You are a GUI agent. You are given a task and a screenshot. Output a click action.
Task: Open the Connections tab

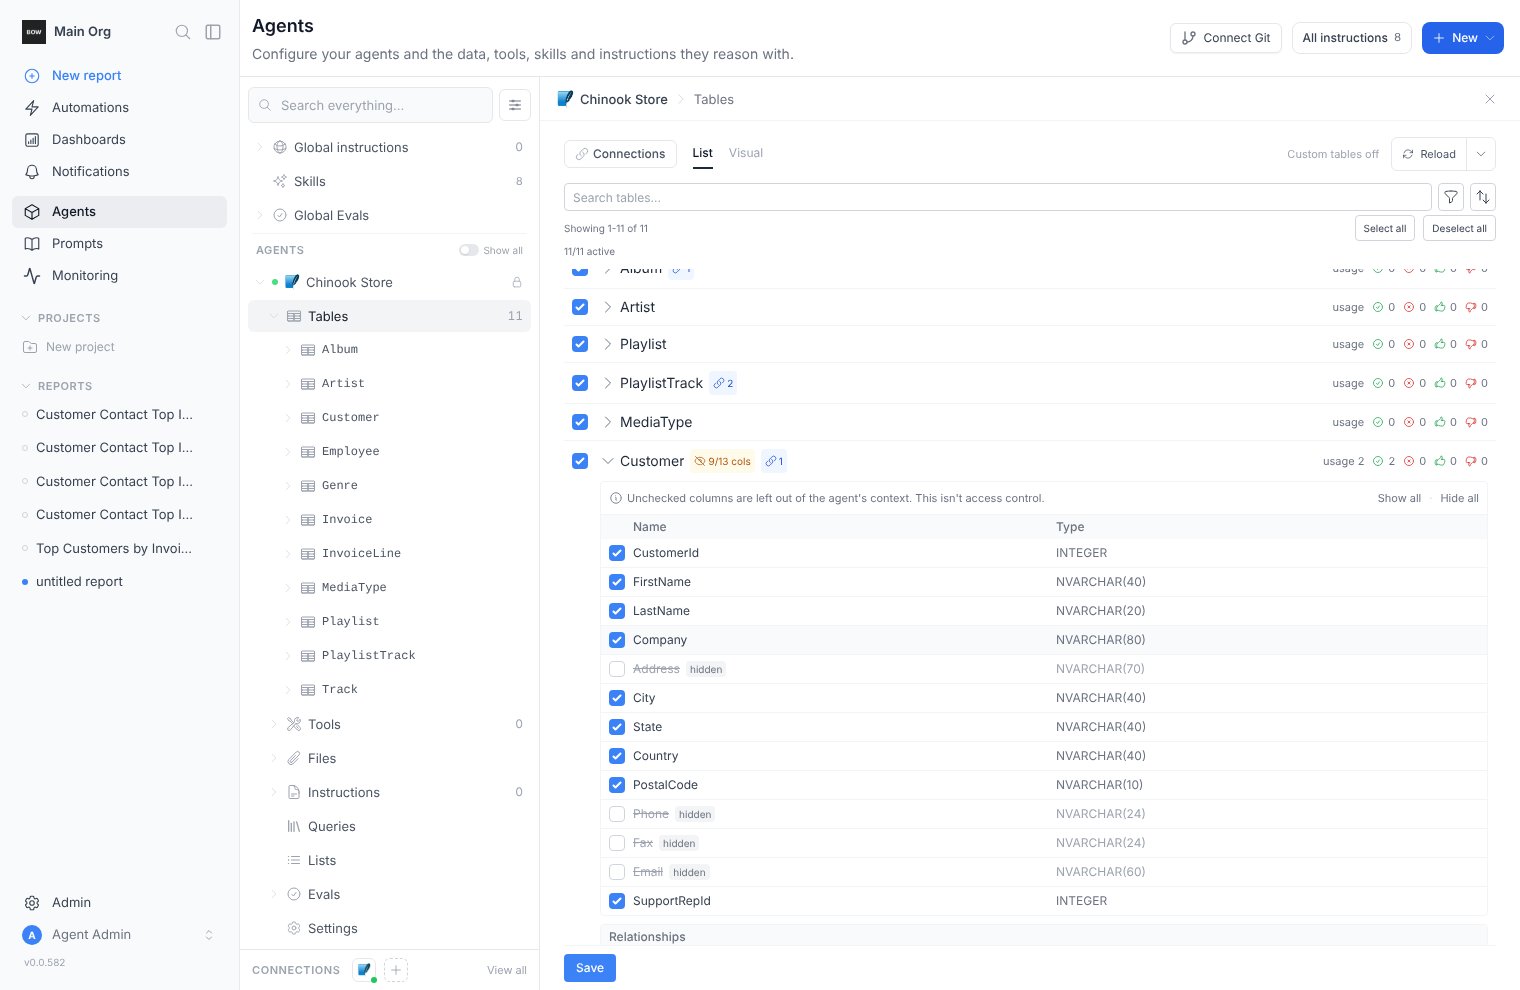pyautogui.click(x=620, y=154)
